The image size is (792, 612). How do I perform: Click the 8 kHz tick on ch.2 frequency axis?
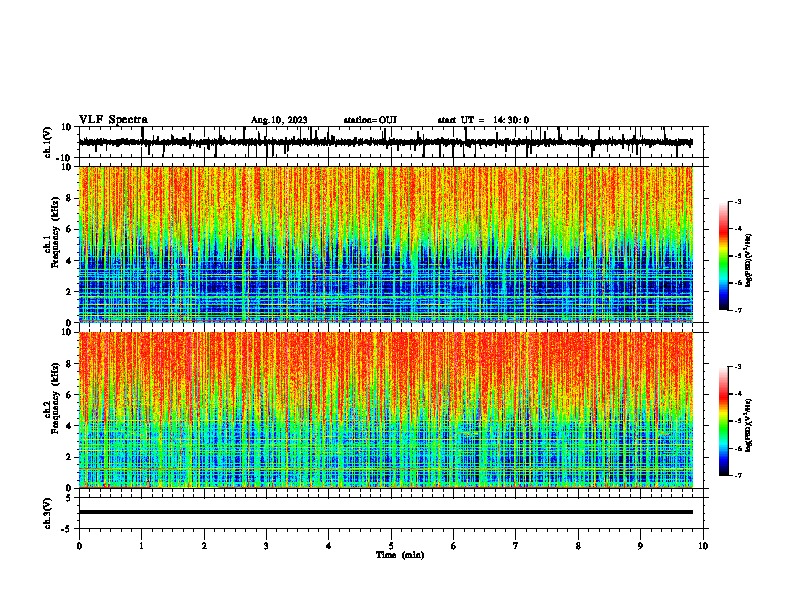(70, 364)
